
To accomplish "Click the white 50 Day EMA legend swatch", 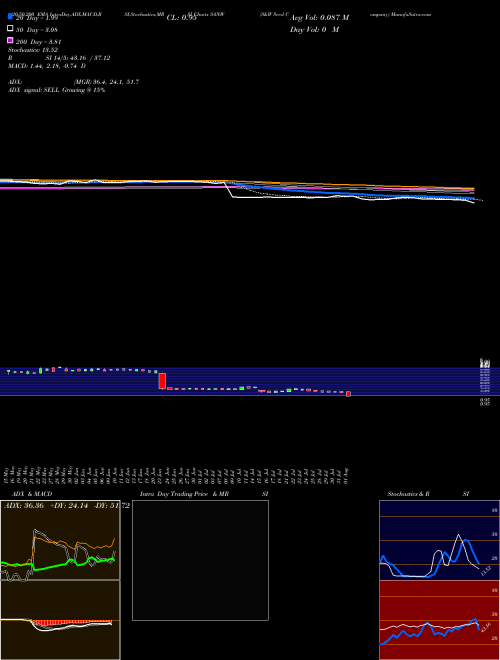I will 10,29.
